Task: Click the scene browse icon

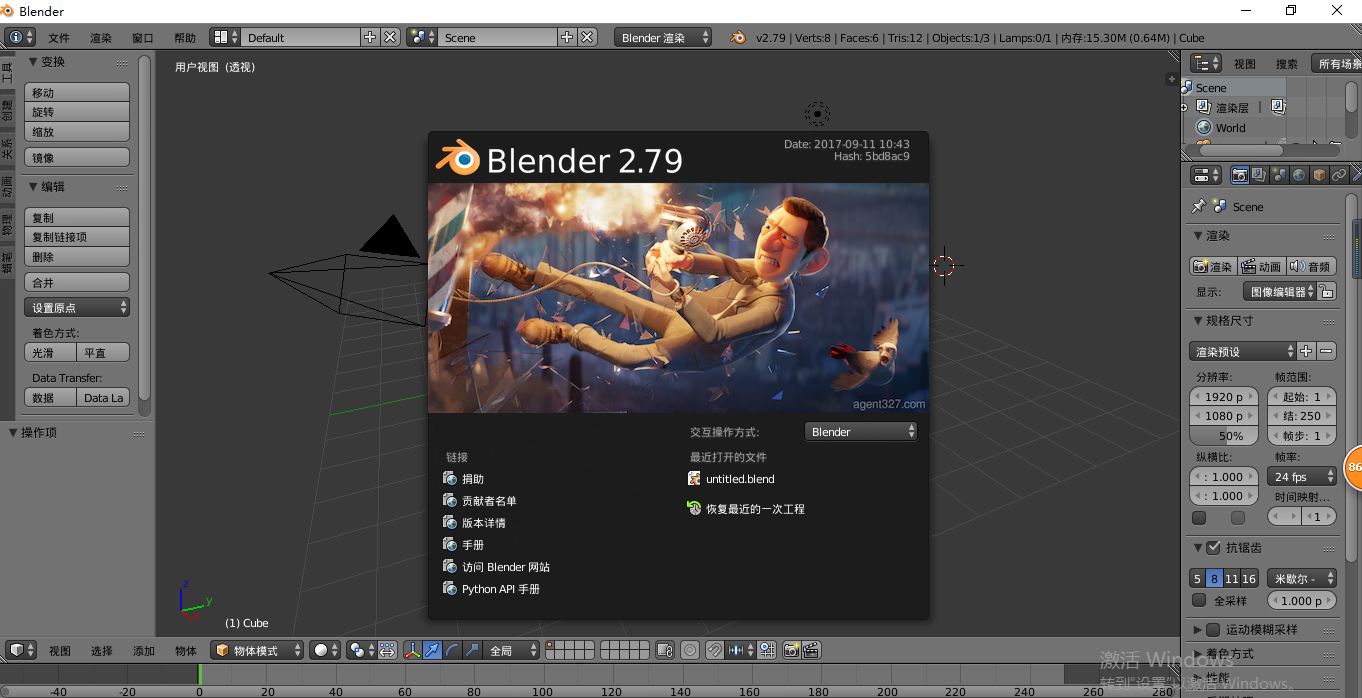Action: [422, 37]
